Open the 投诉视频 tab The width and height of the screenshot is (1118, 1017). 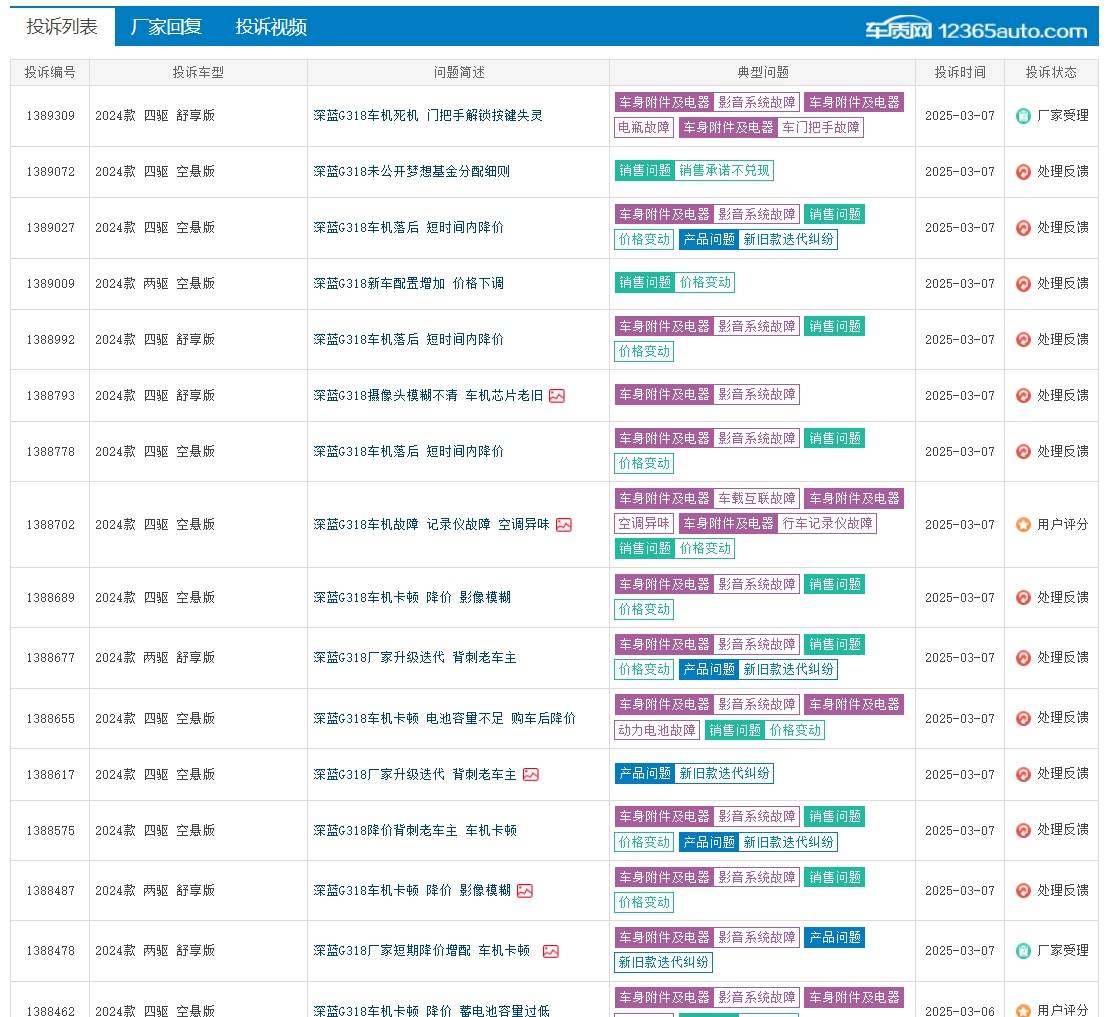coord(271,27)
